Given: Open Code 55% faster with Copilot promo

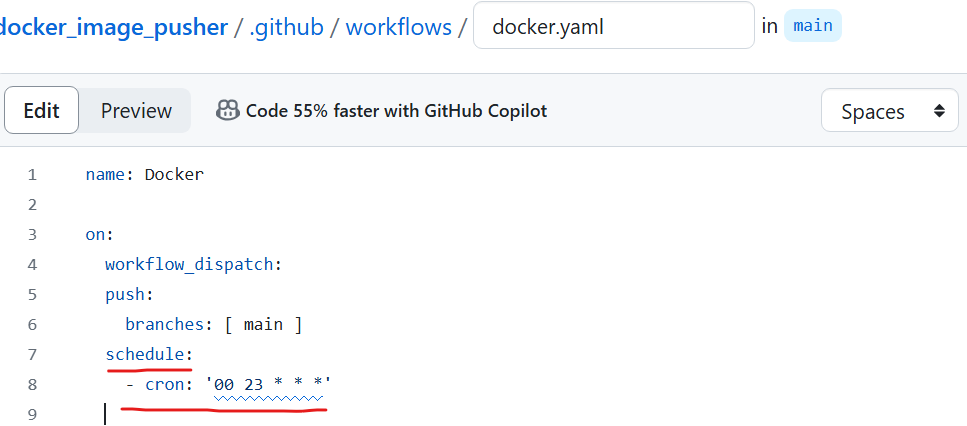Looking at the screenshot, I should (x=396, y=111).
